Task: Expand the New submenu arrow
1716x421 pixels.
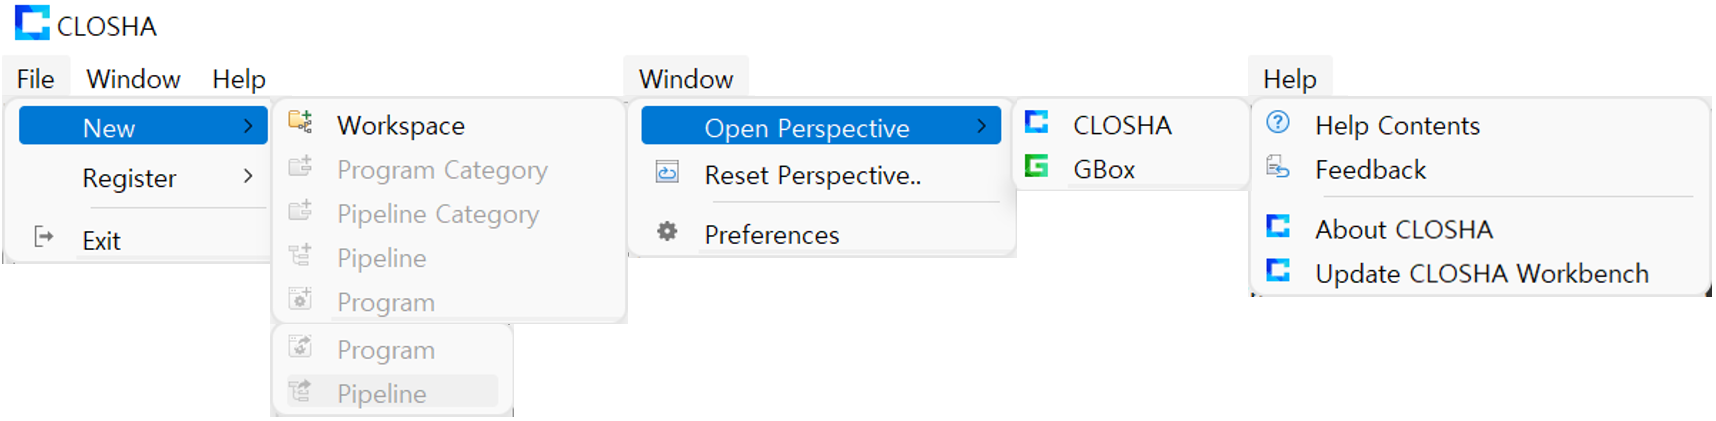Action: tap(248, 126)
